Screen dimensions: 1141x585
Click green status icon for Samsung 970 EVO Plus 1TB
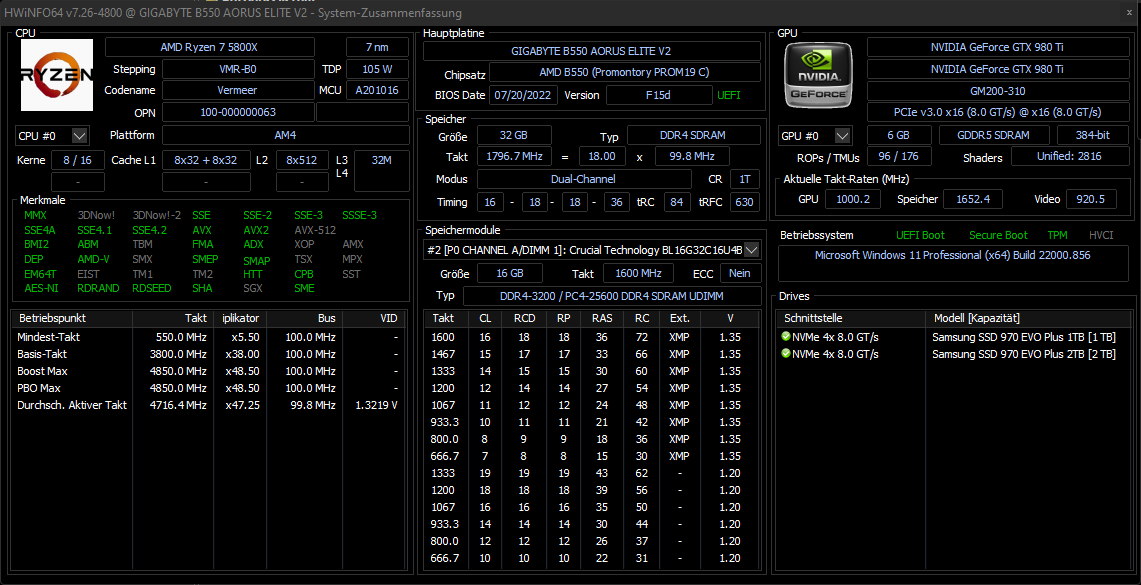tap(786, 337)
